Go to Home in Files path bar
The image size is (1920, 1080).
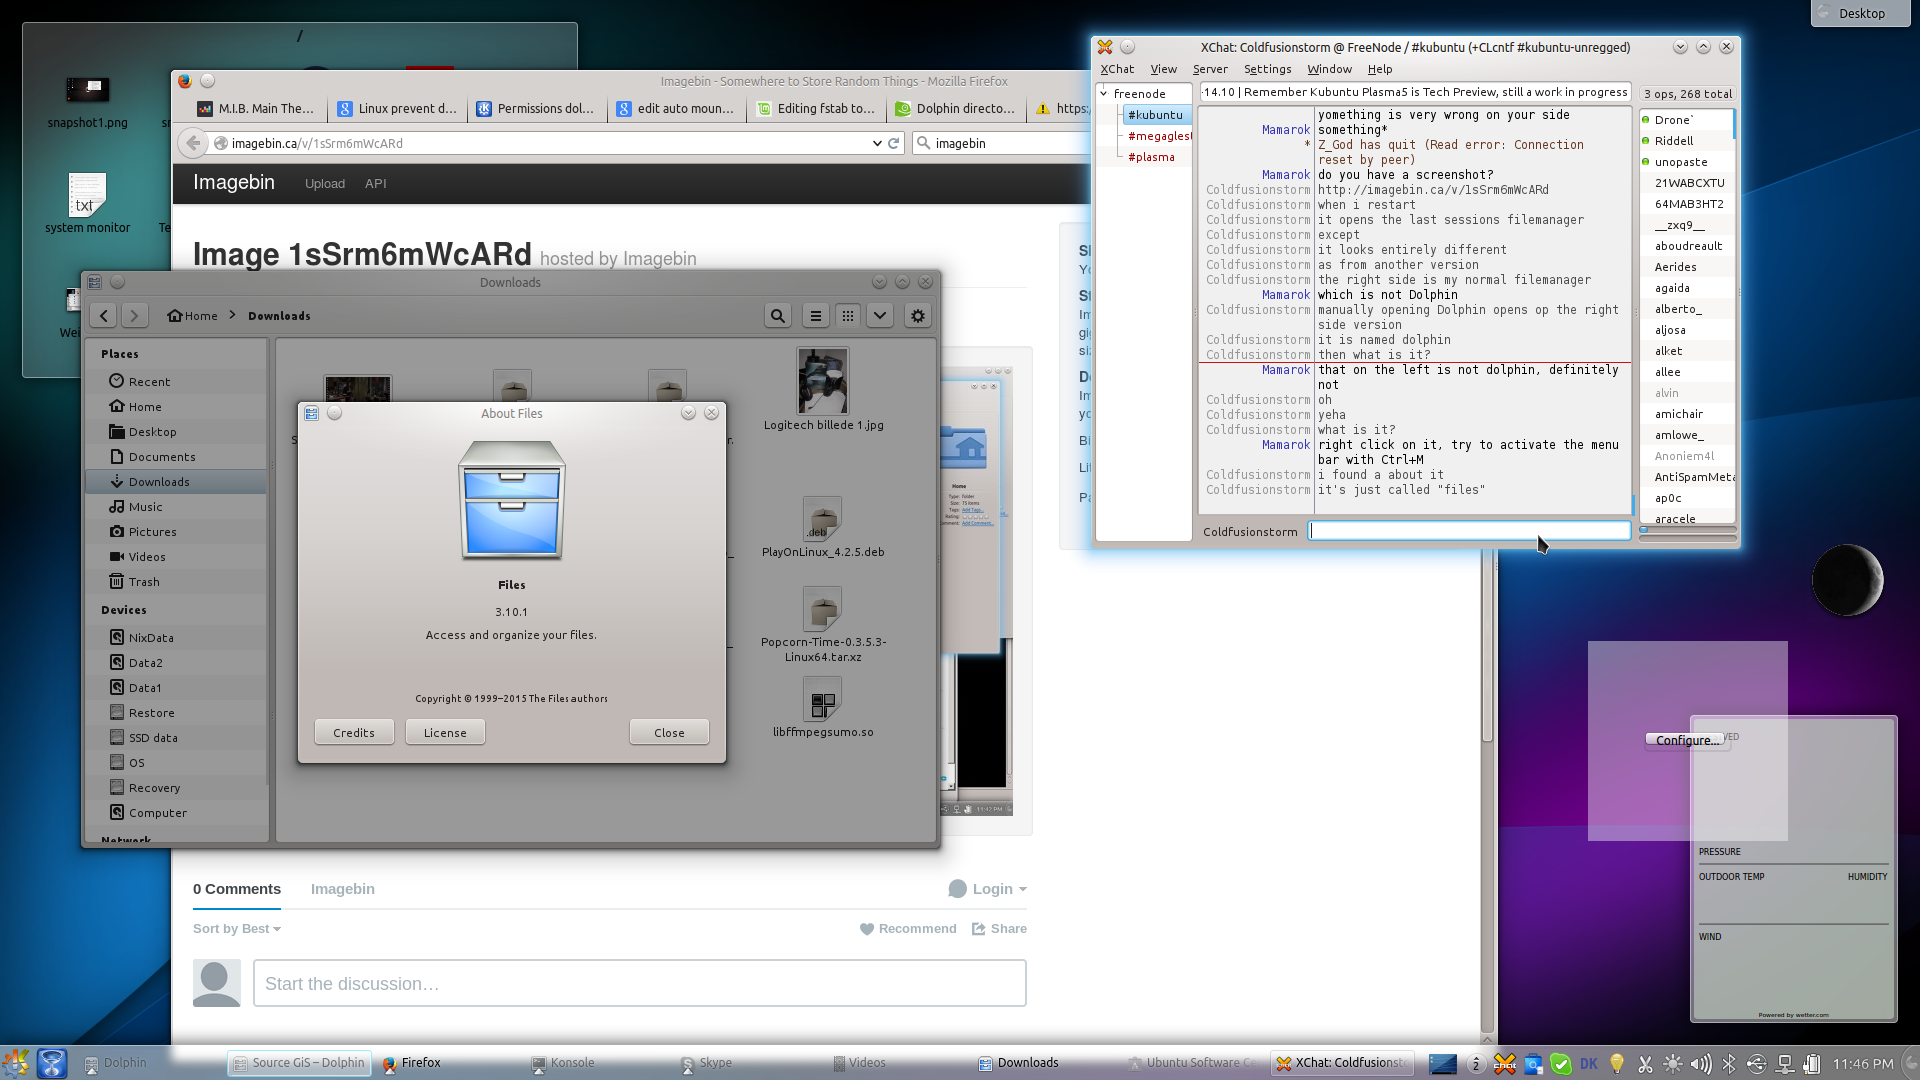click(193, 316)
